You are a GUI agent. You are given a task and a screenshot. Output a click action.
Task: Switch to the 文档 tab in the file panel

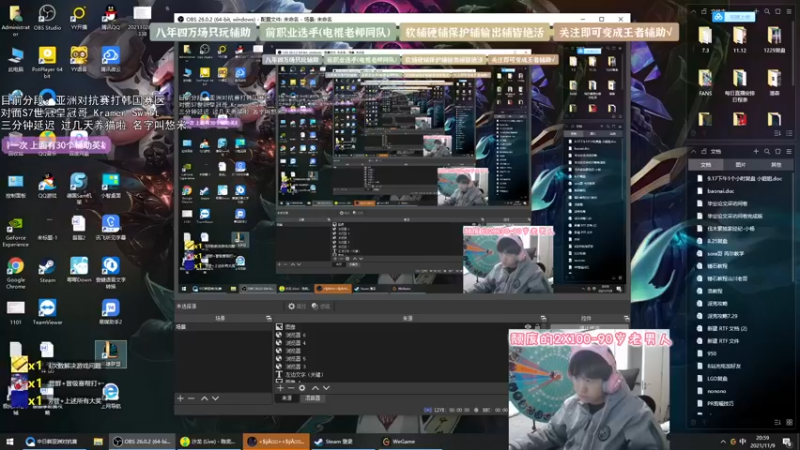[x=706, y=165]
